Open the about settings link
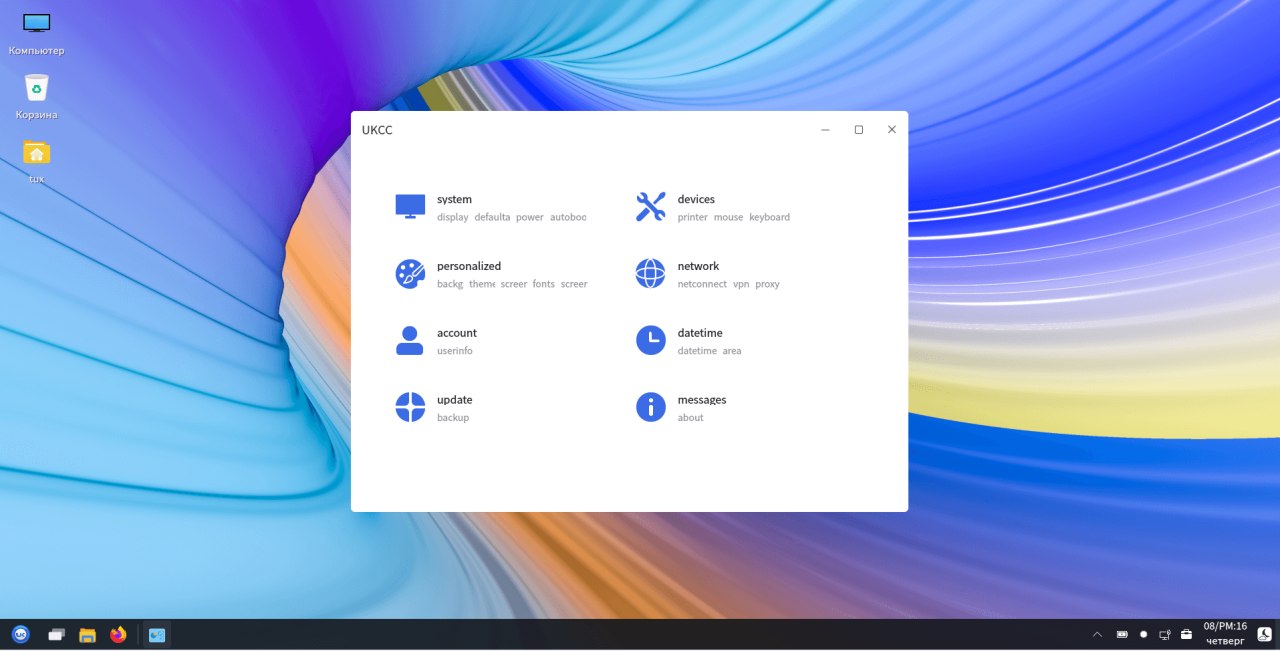1280x651 pixels. click(691, 418)
